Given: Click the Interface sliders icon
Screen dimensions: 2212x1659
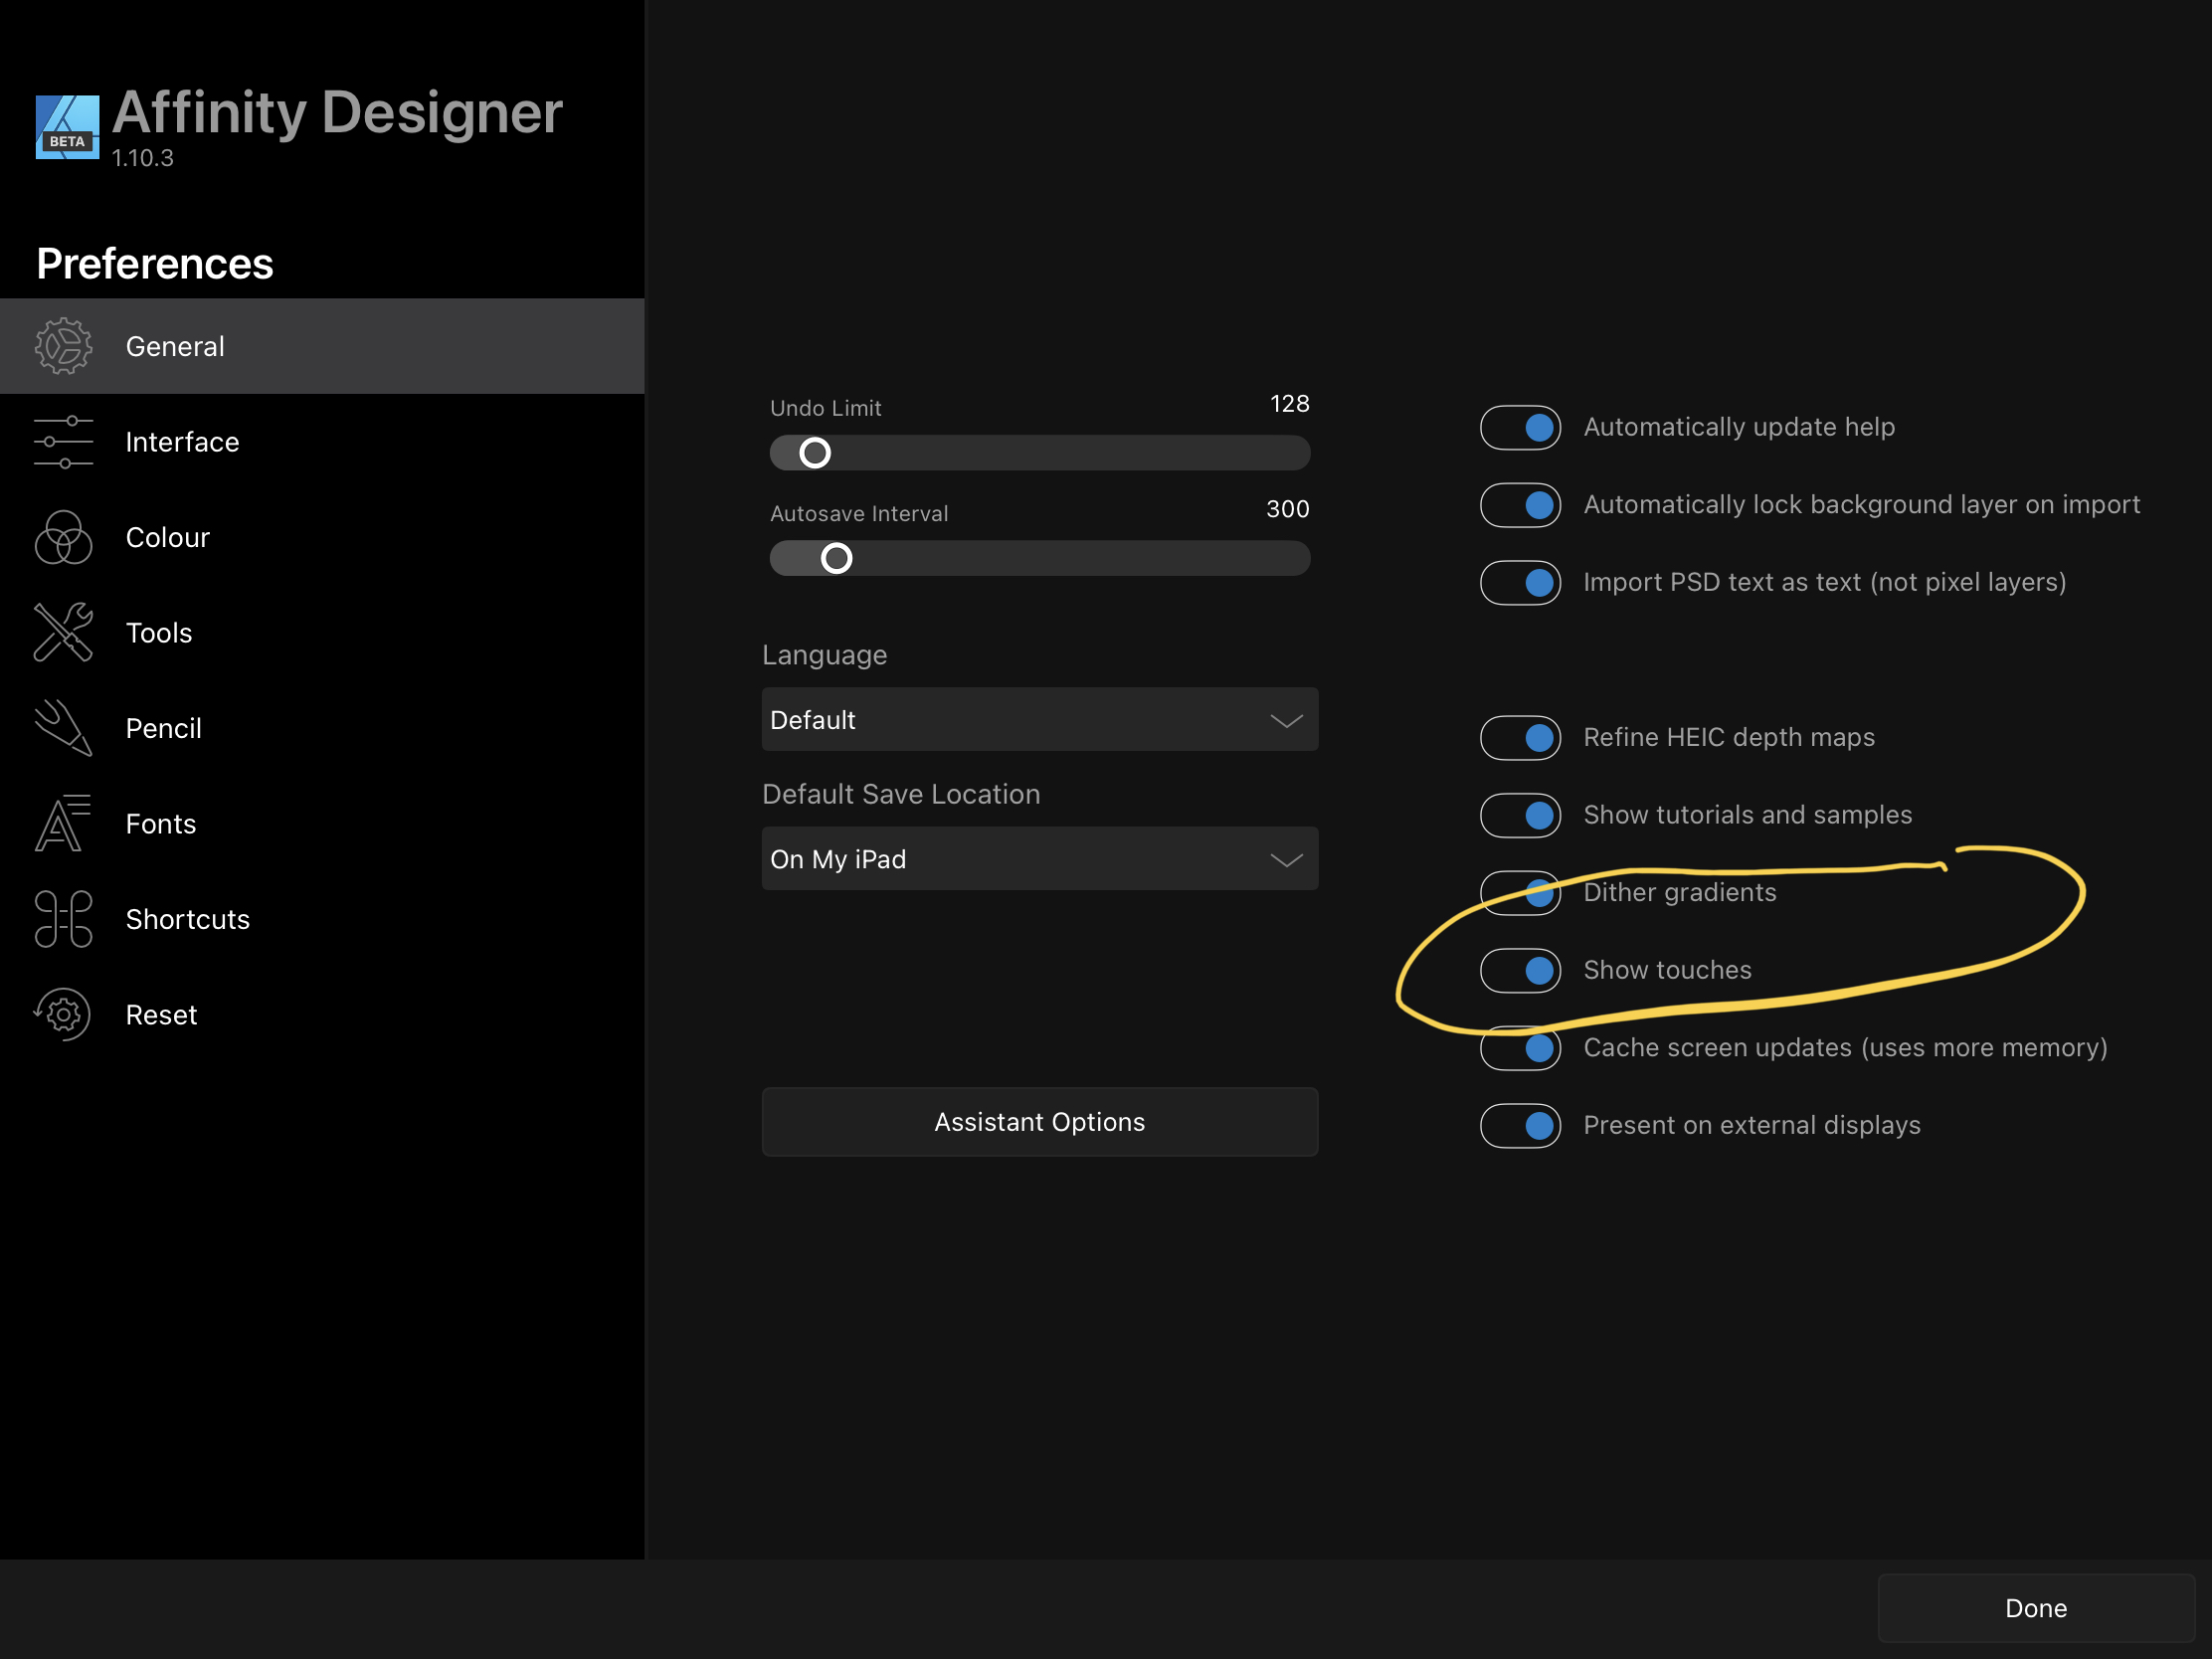Looking at the screenshot, I should [x=63, y=442].
